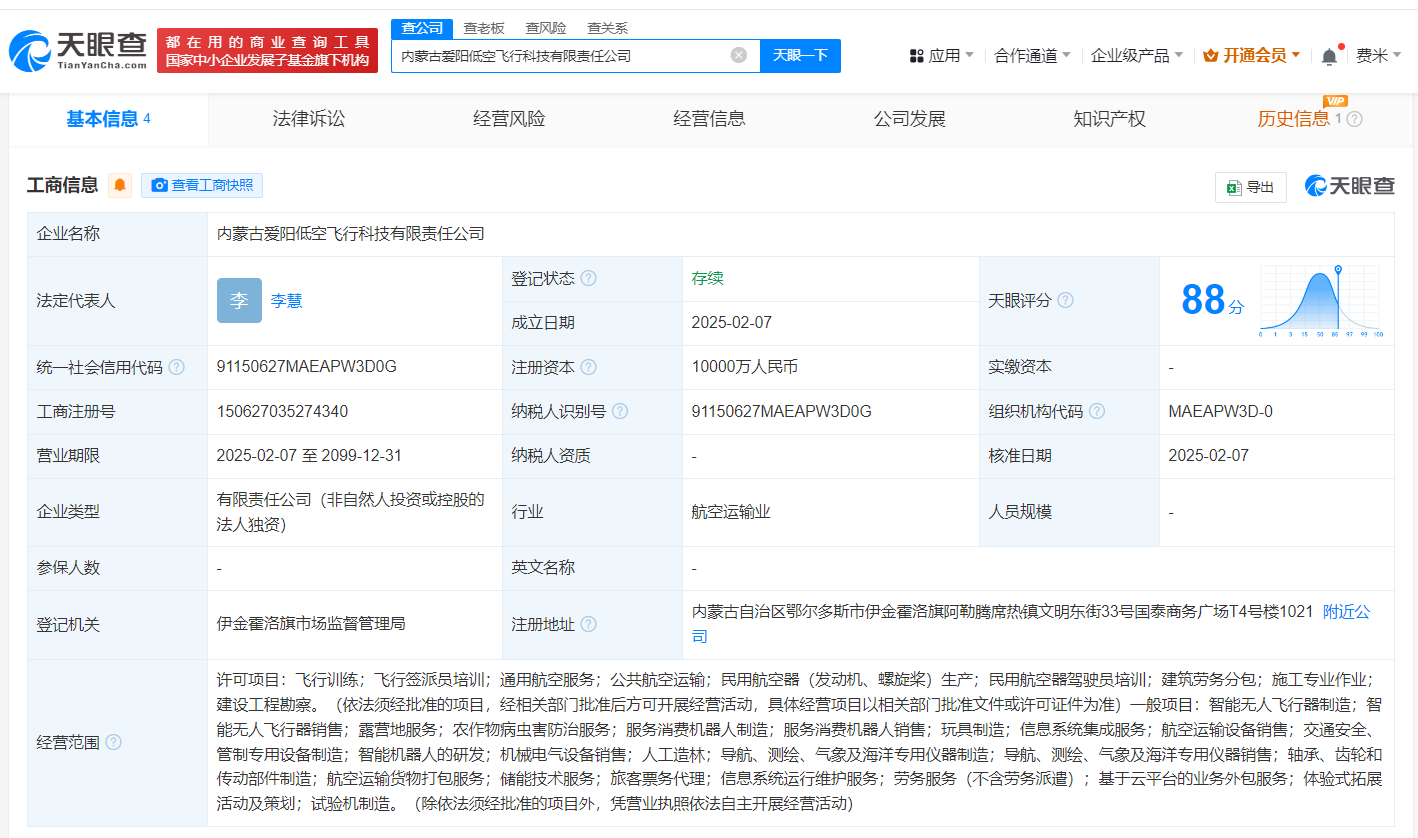This screenshot has width=1418, height=838.
Task: Click the help icon beside 天眼评分
Action: point(1067,299)
